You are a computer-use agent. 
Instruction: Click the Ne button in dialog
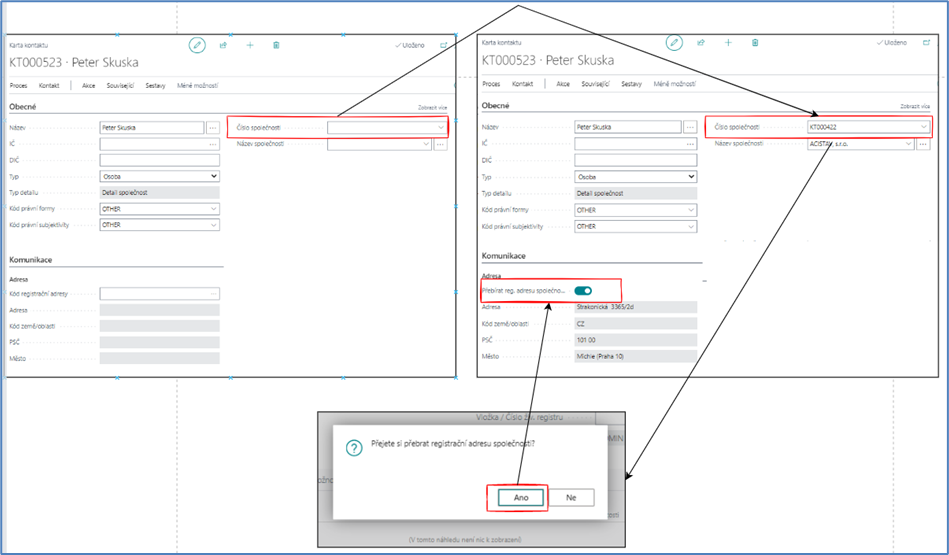click(571, 497)
